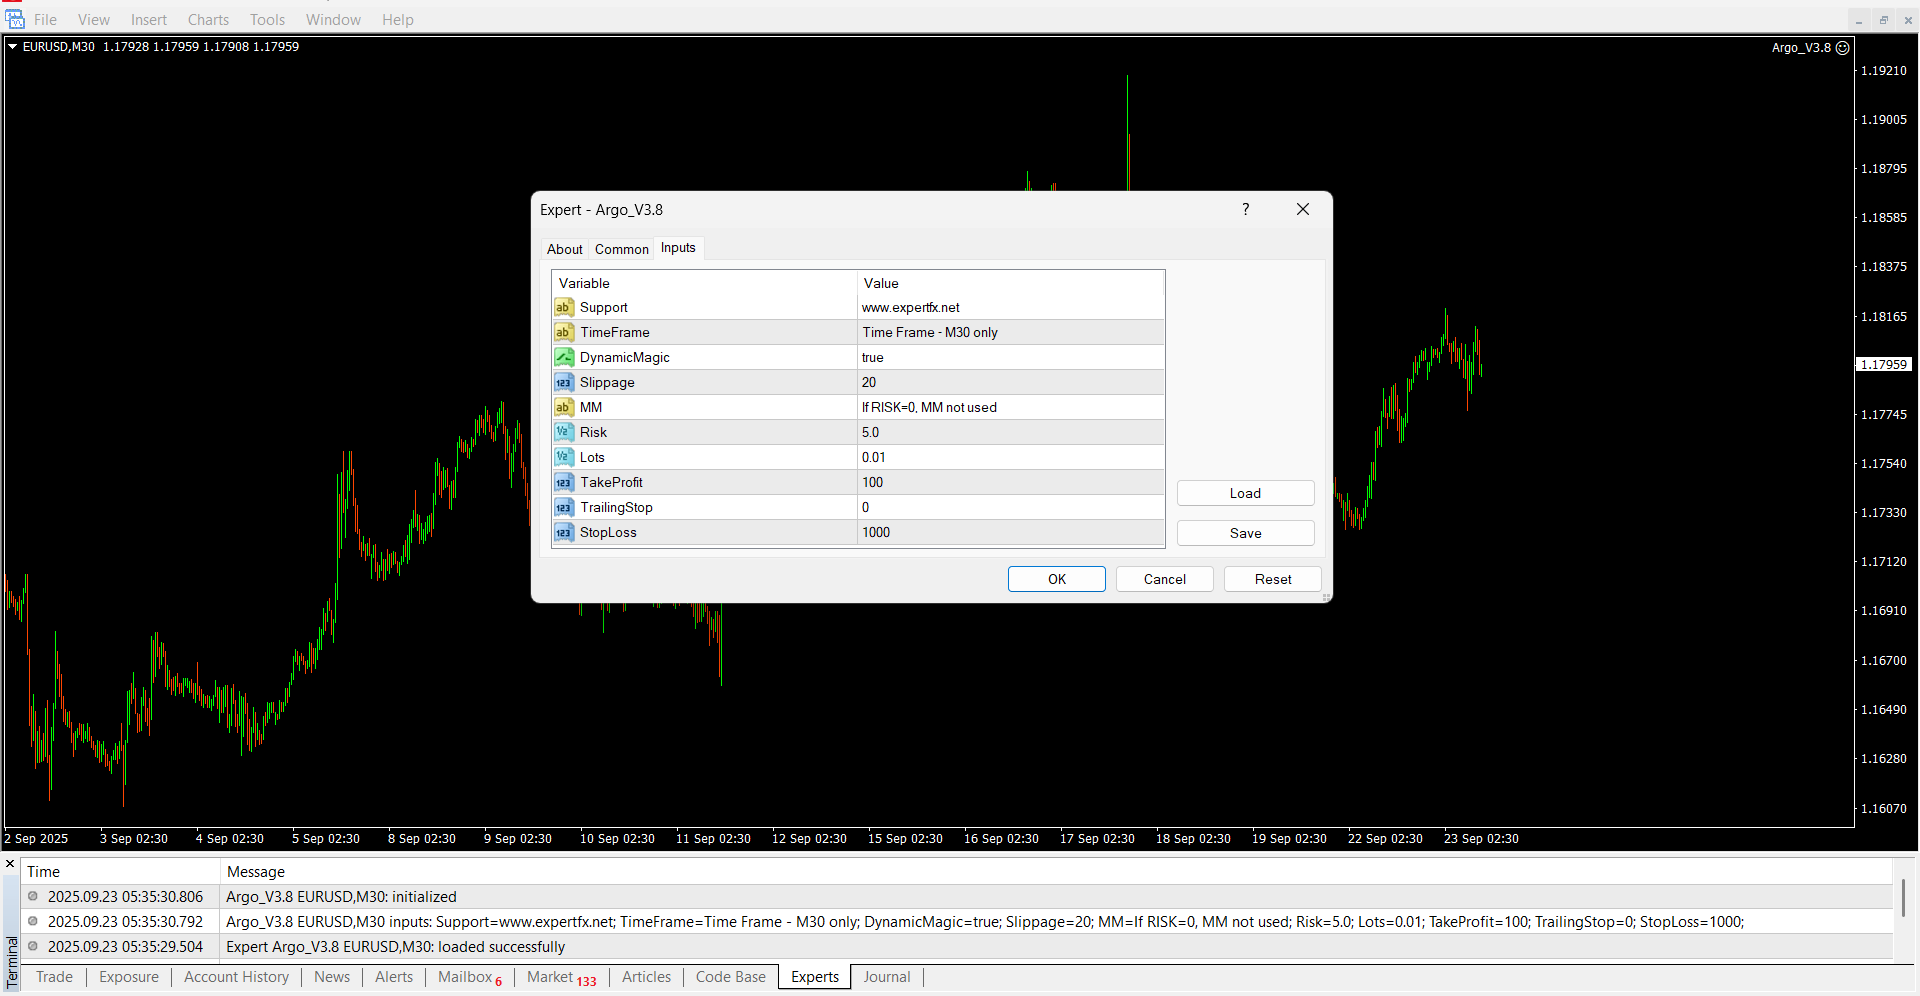The height and width of the screenshot is (996, 1920).
Task: Click the MetaTrader application icon
Action: tap(15, 19)
